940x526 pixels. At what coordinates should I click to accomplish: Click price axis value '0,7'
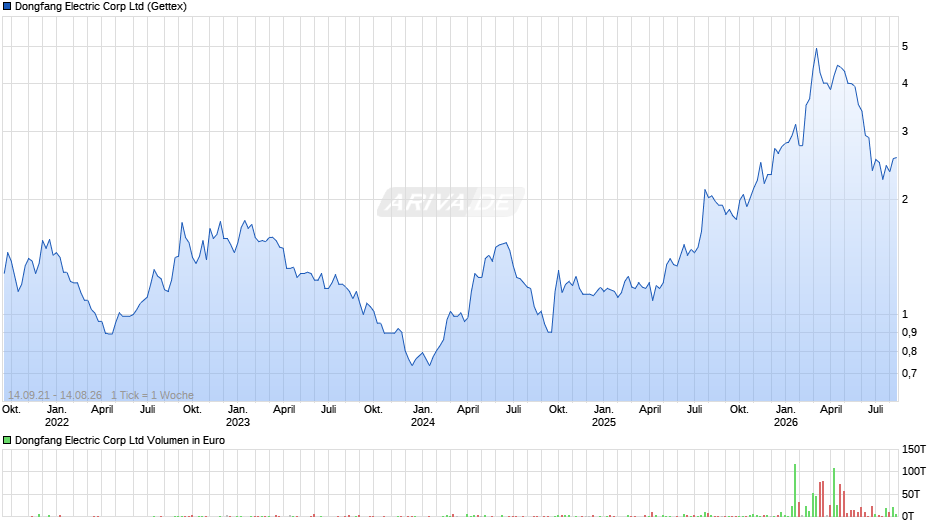[x=909, y=374]
